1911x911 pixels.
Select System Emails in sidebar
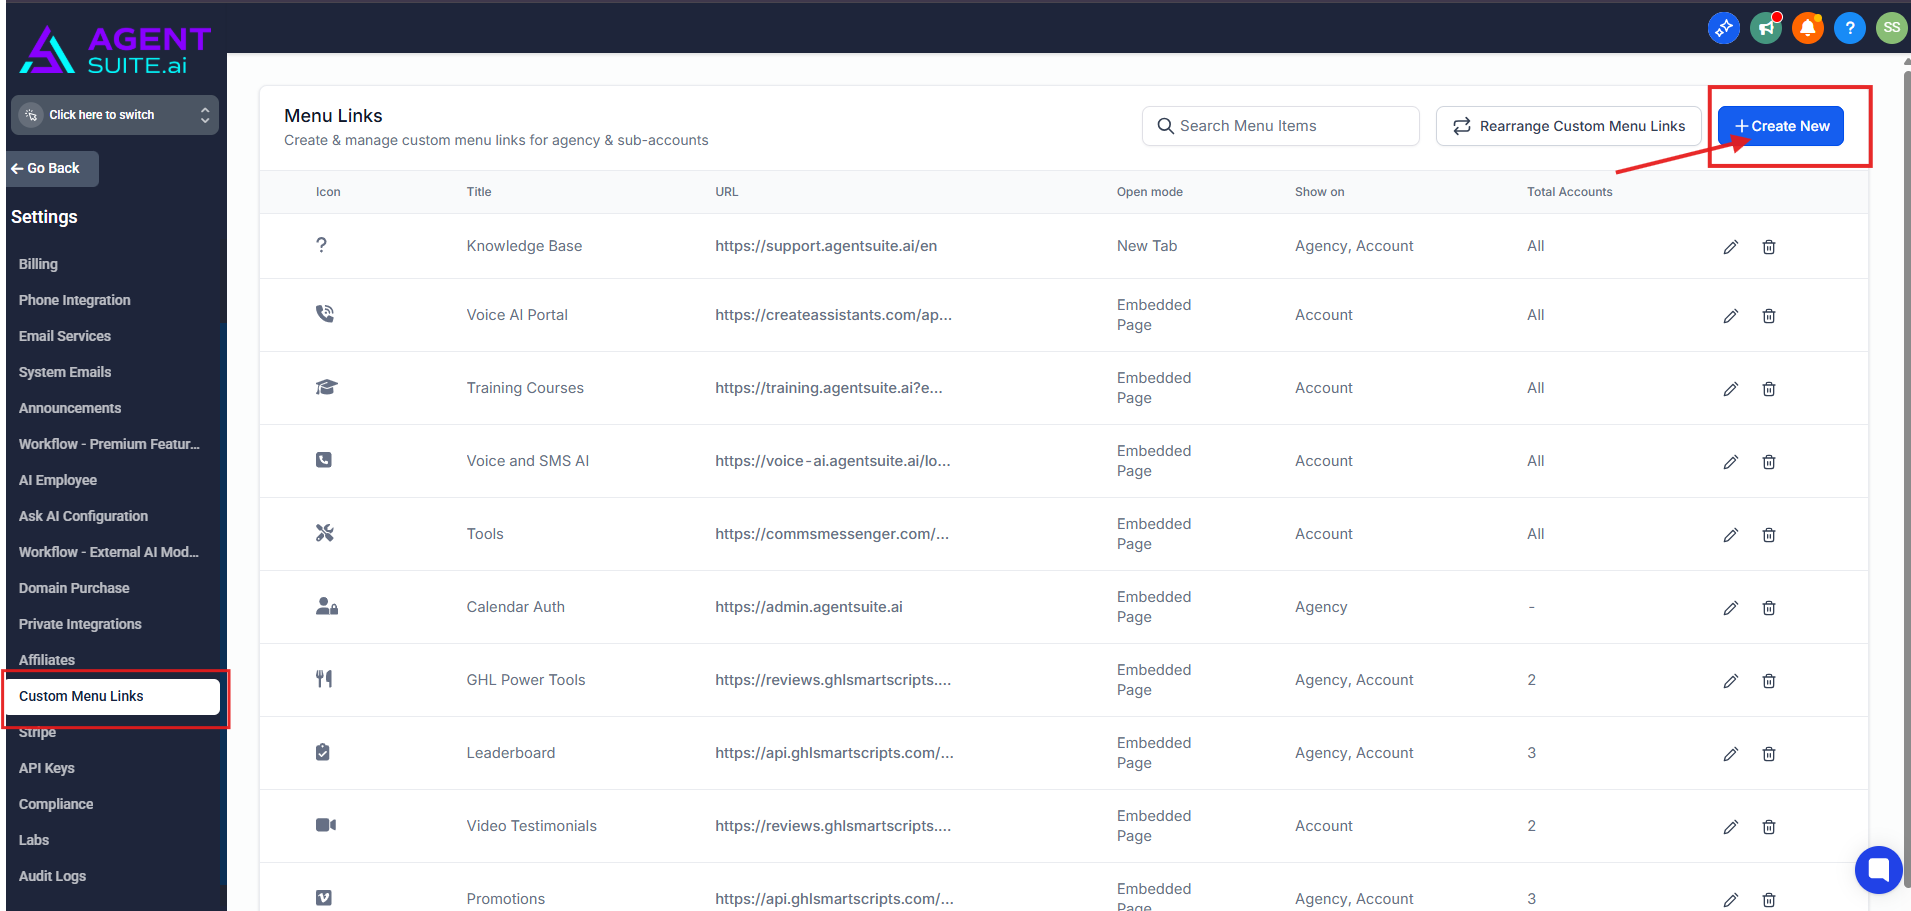[x=65, y=372]
